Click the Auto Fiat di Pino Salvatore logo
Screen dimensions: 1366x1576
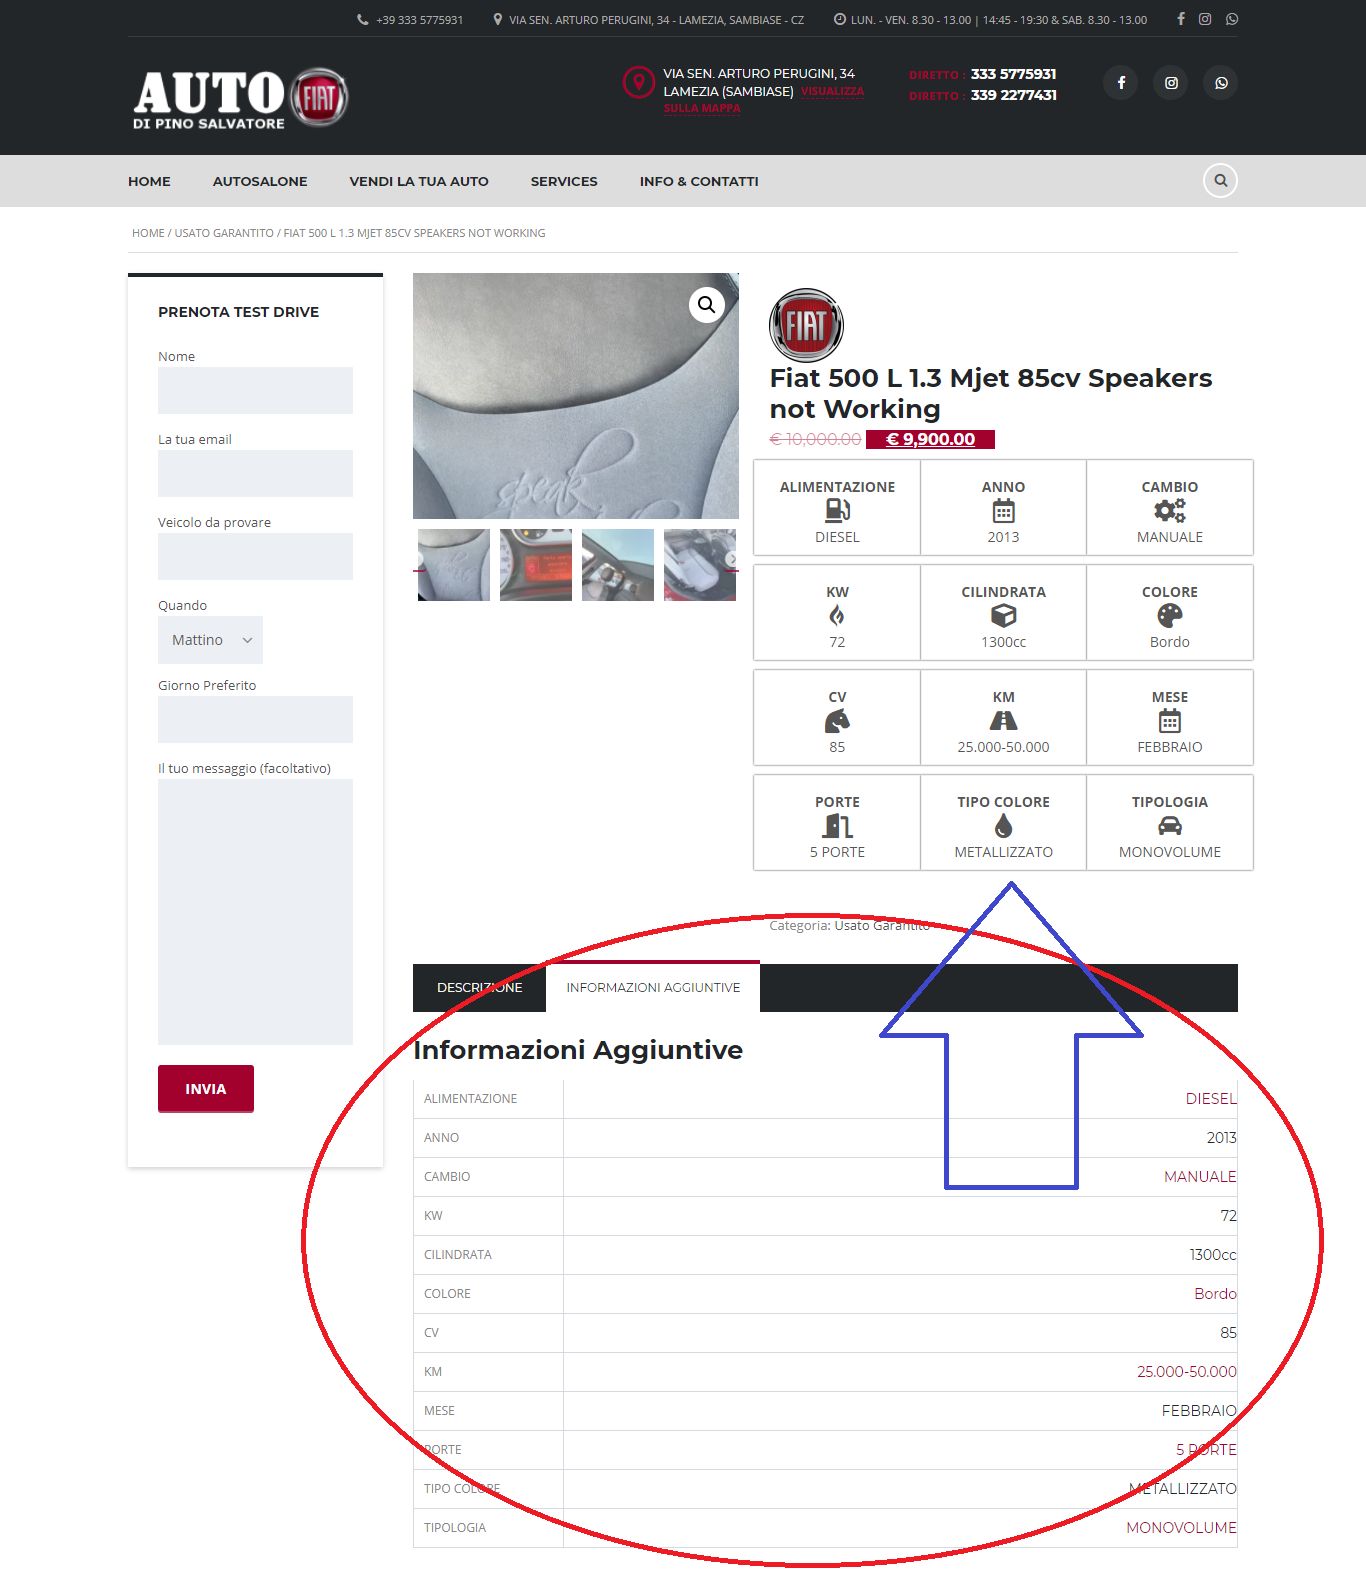click(240, 98)
